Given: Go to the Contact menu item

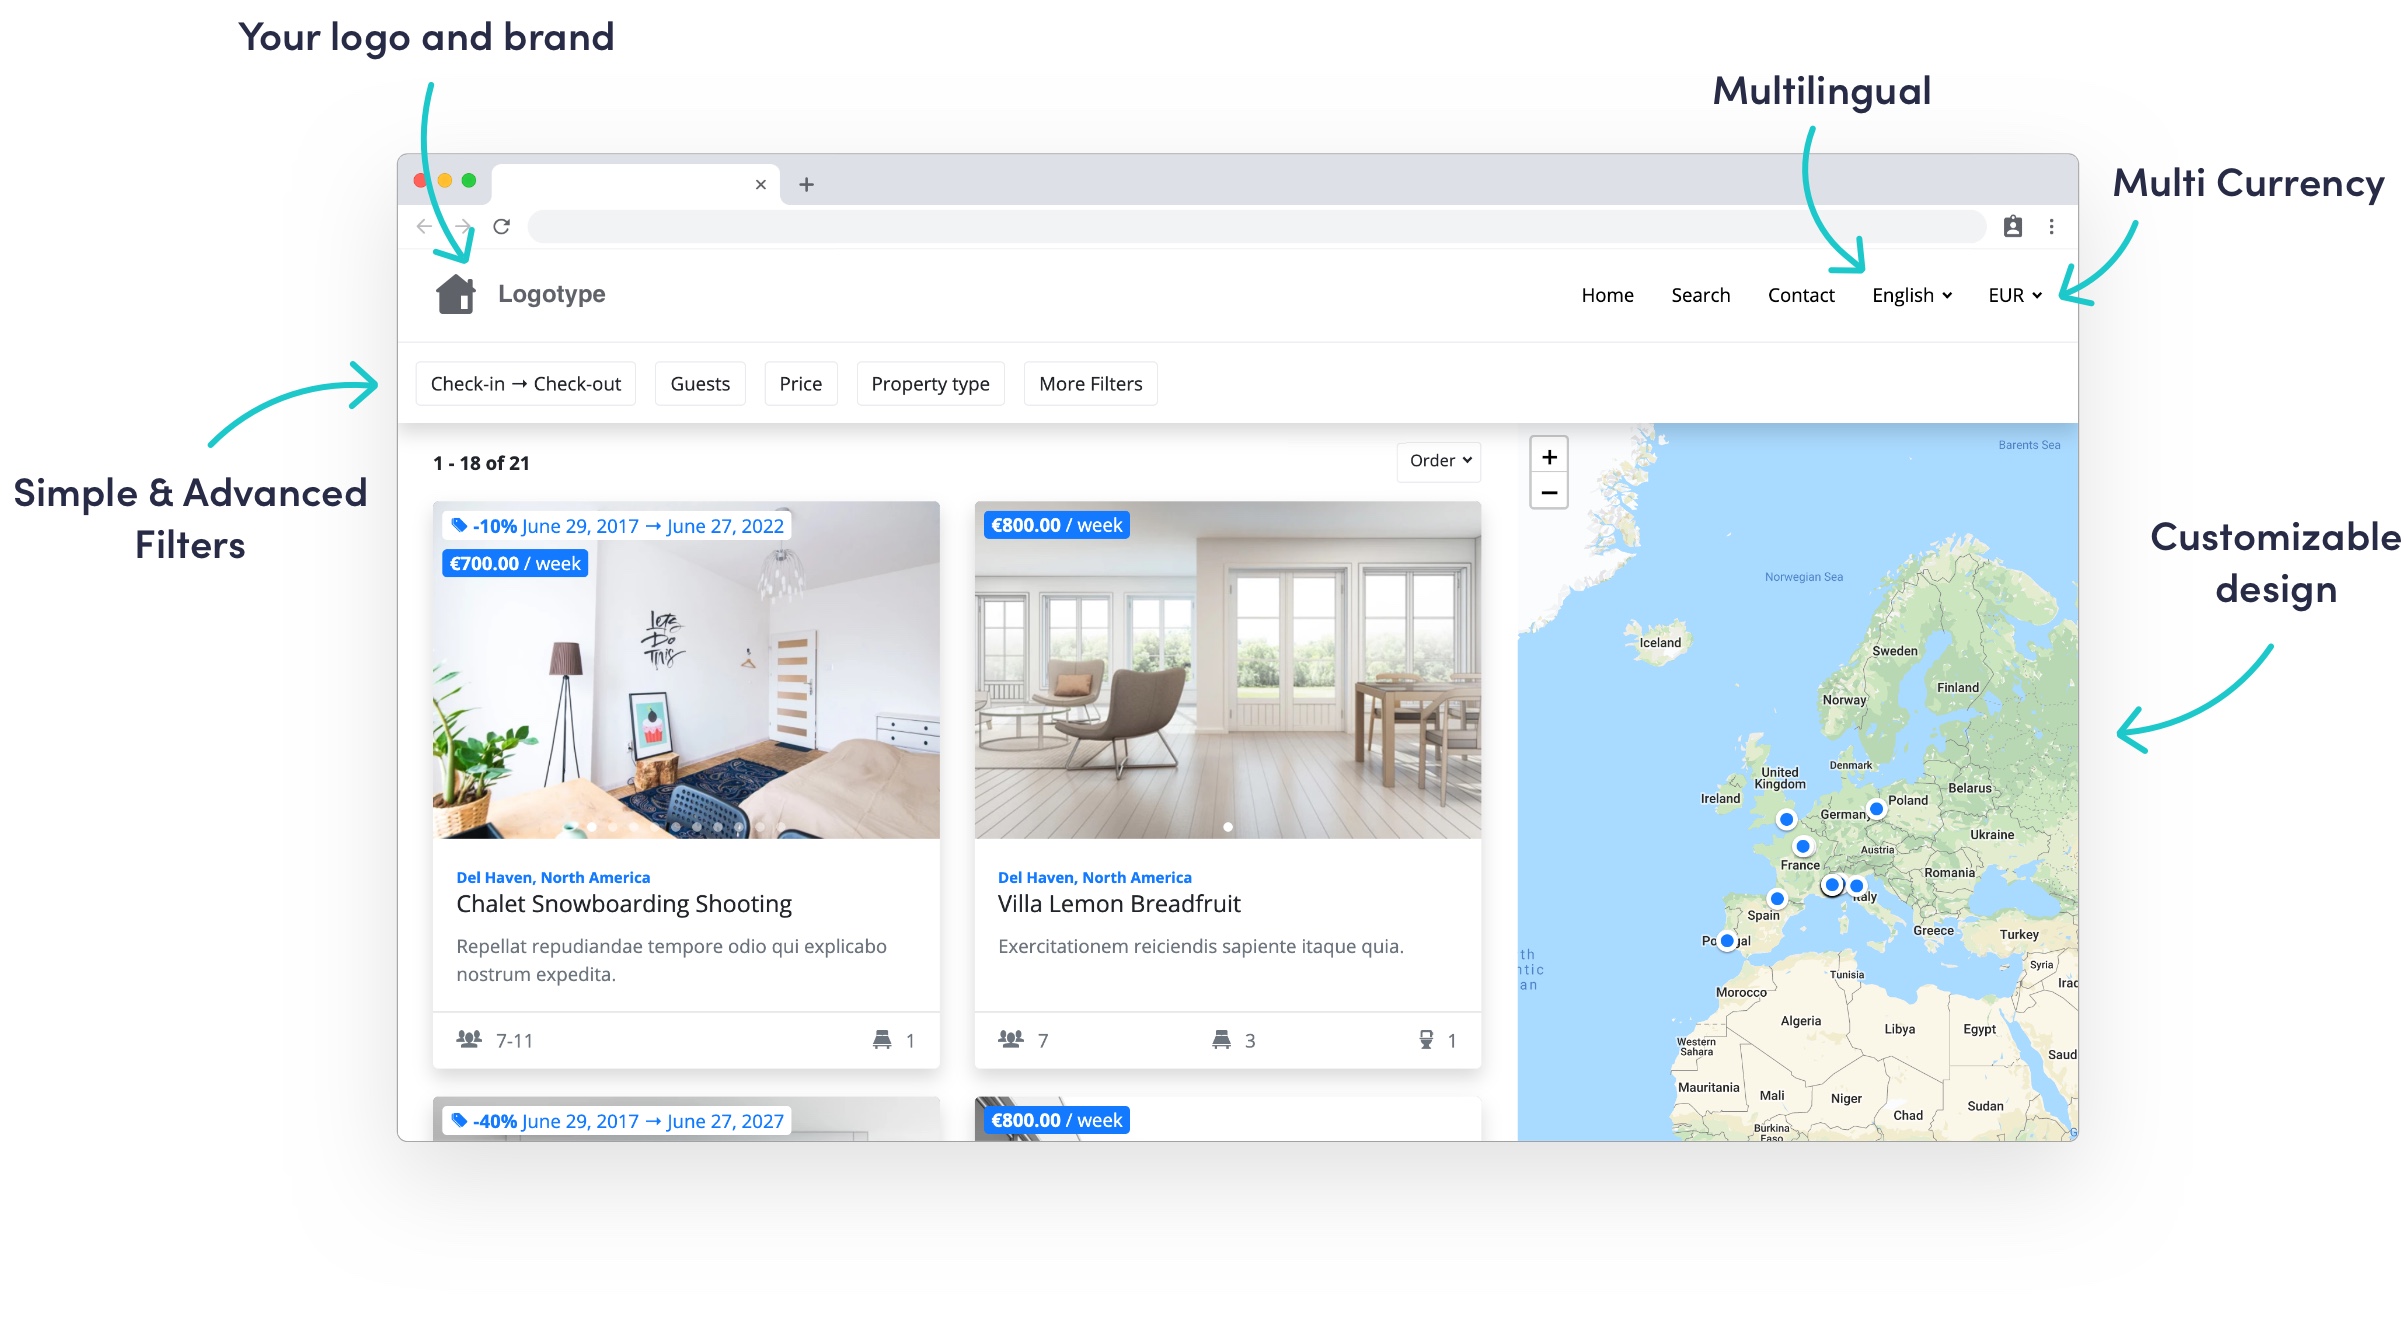Looking at the screenshot, I should (1801, 295).
